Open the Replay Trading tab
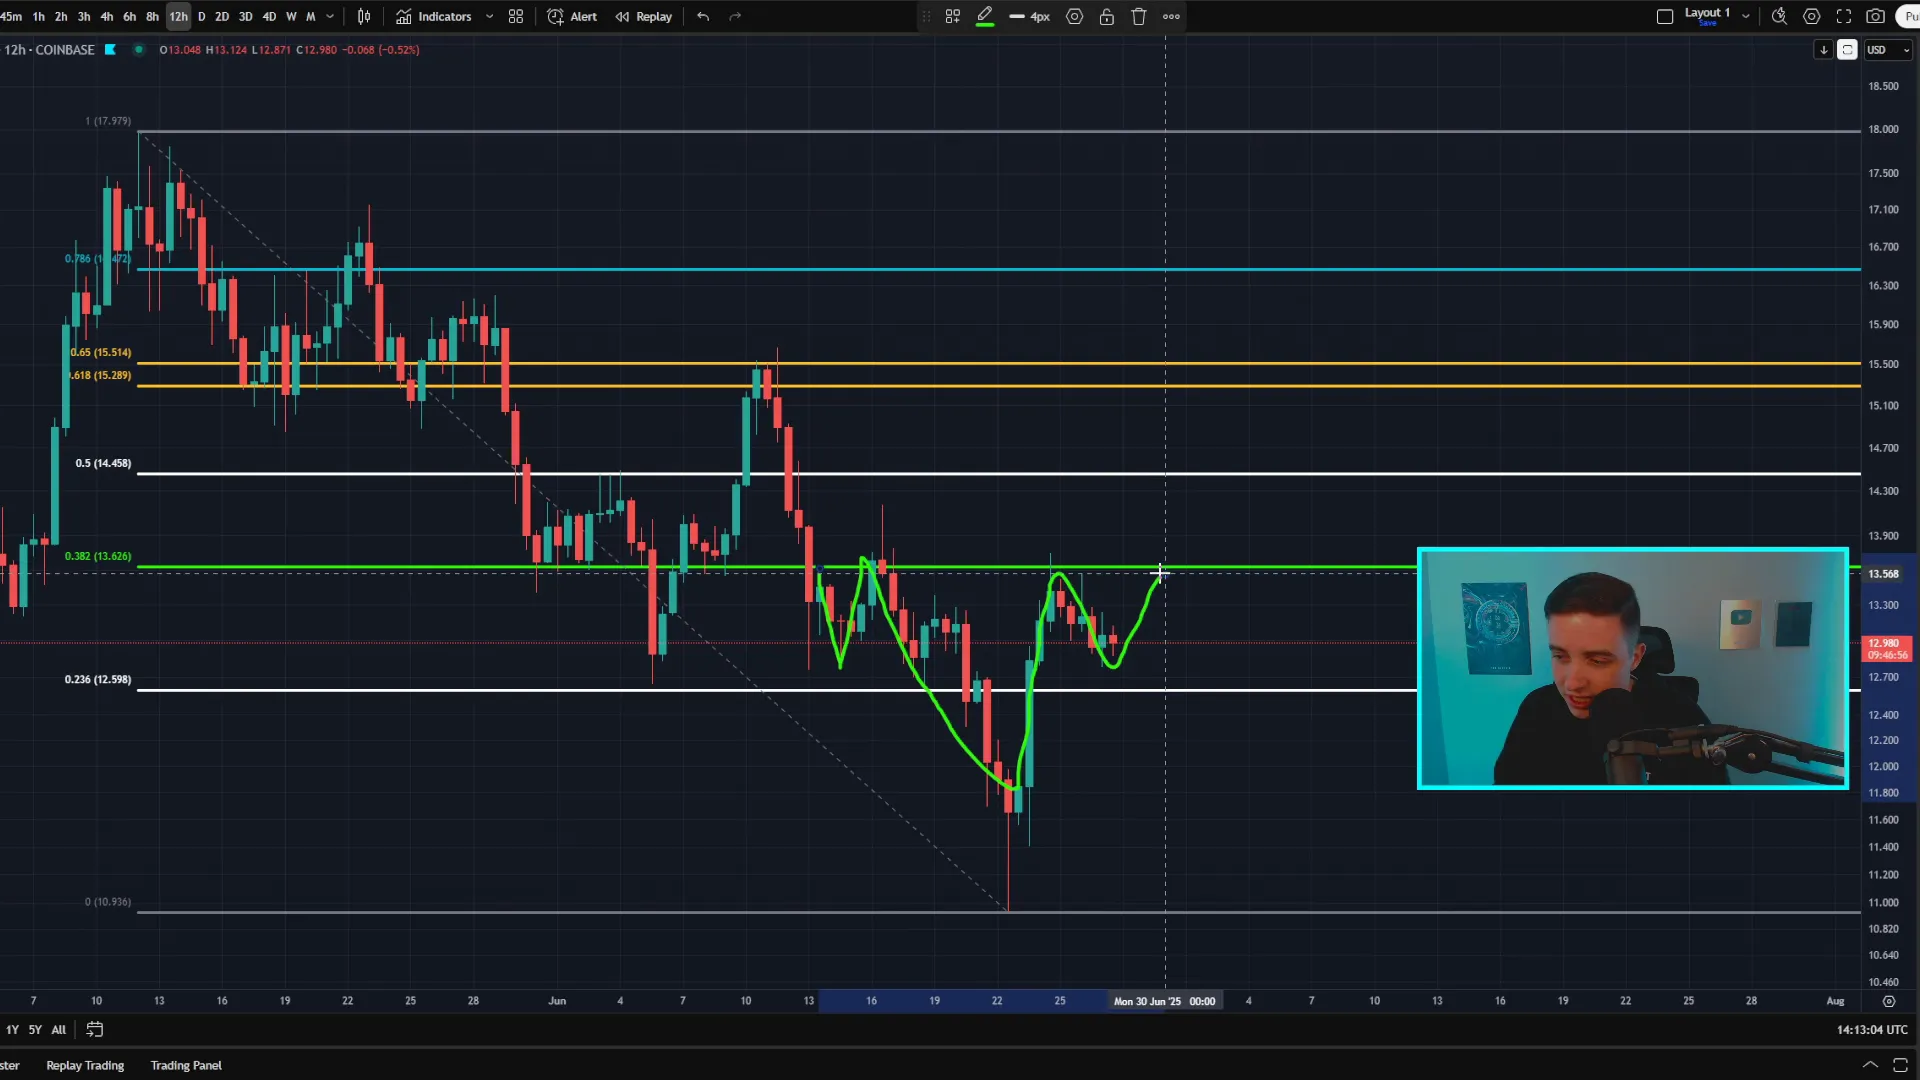 [x=85, y=1065]
